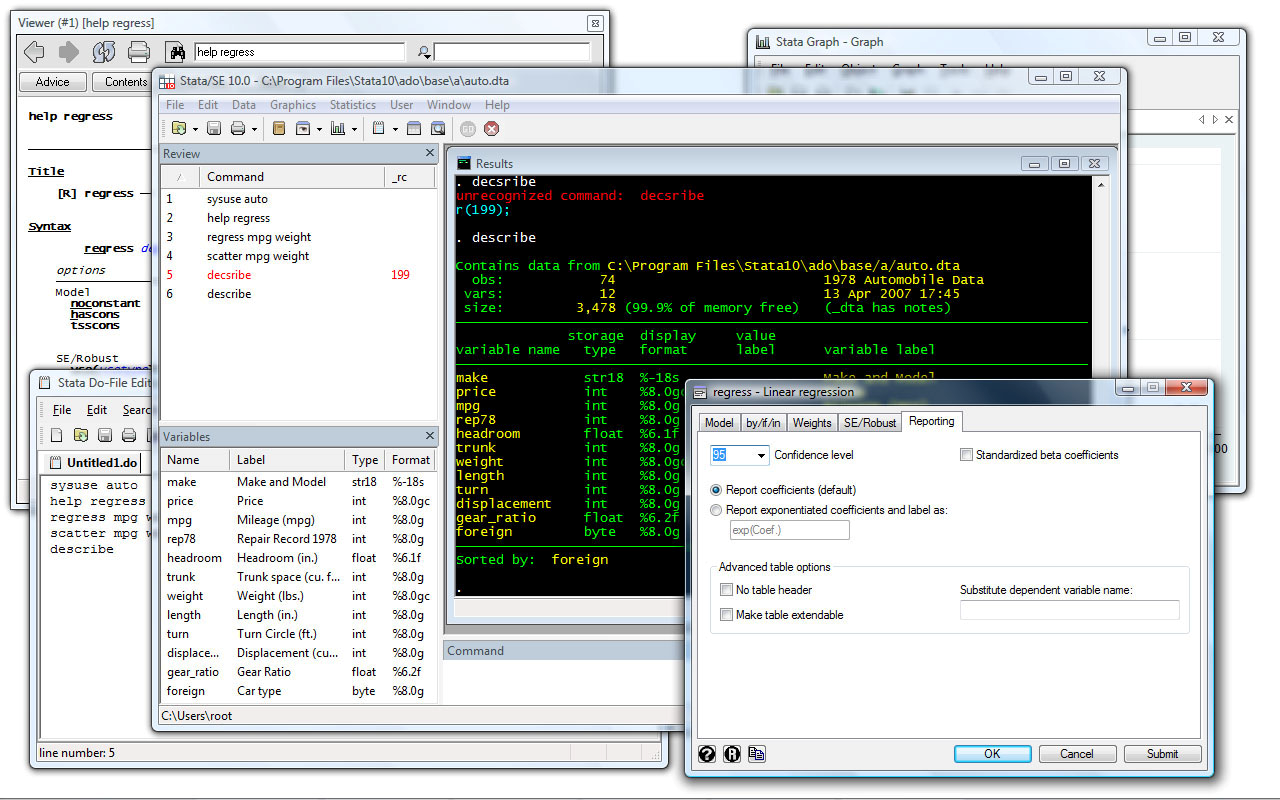Click the Reset (R) icon in regress dialog
Viewport: 1280px width, 800px height.
(732, 753)
